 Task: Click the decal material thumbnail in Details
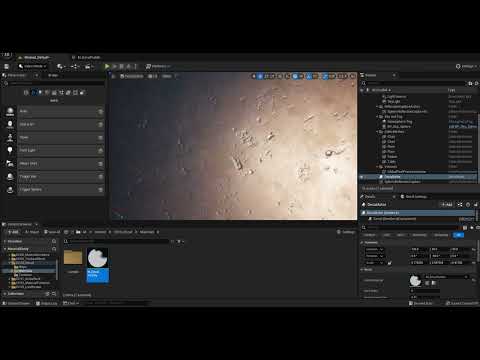(415, 281)
